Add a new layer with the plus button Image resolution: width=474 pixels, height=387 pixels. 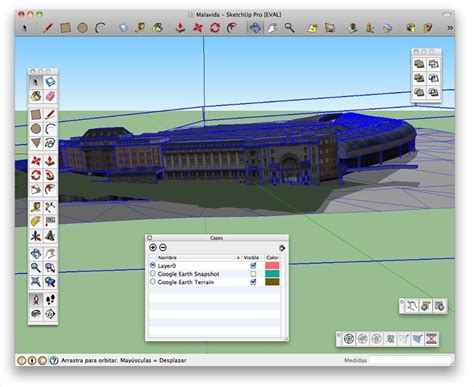click(153, 247)
